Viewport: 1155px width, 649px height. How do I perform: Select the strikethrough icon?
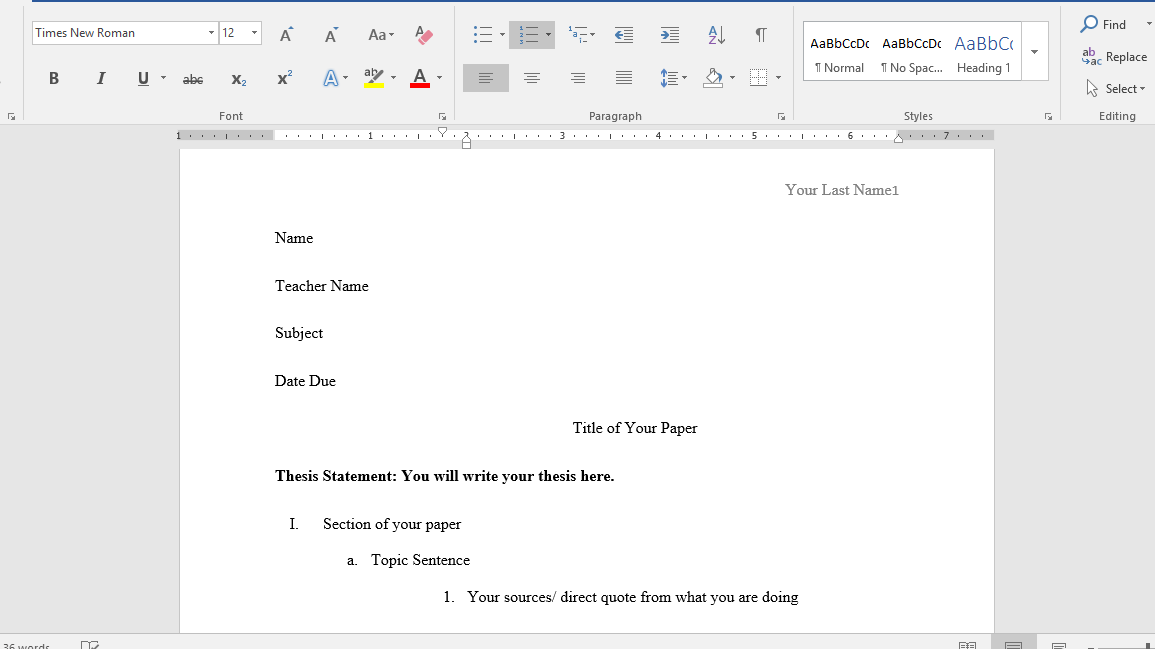[192, 77]
